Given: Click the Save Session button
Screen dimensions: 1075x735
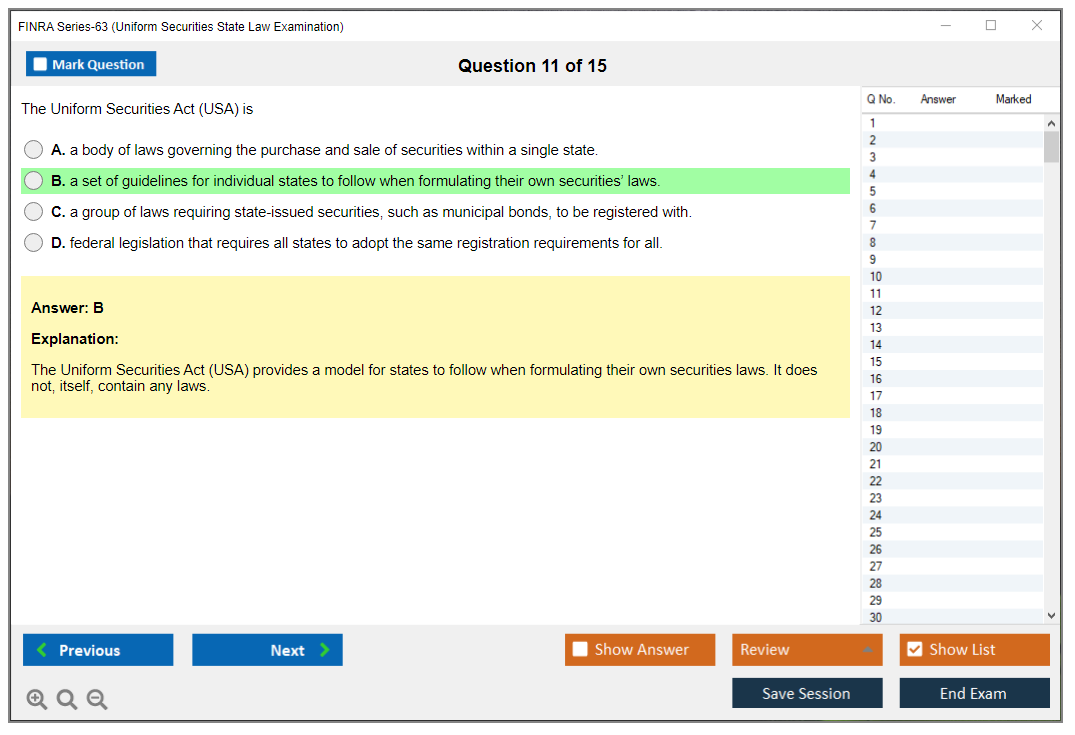Looking at the screenshot, I should tap(806, 693).
